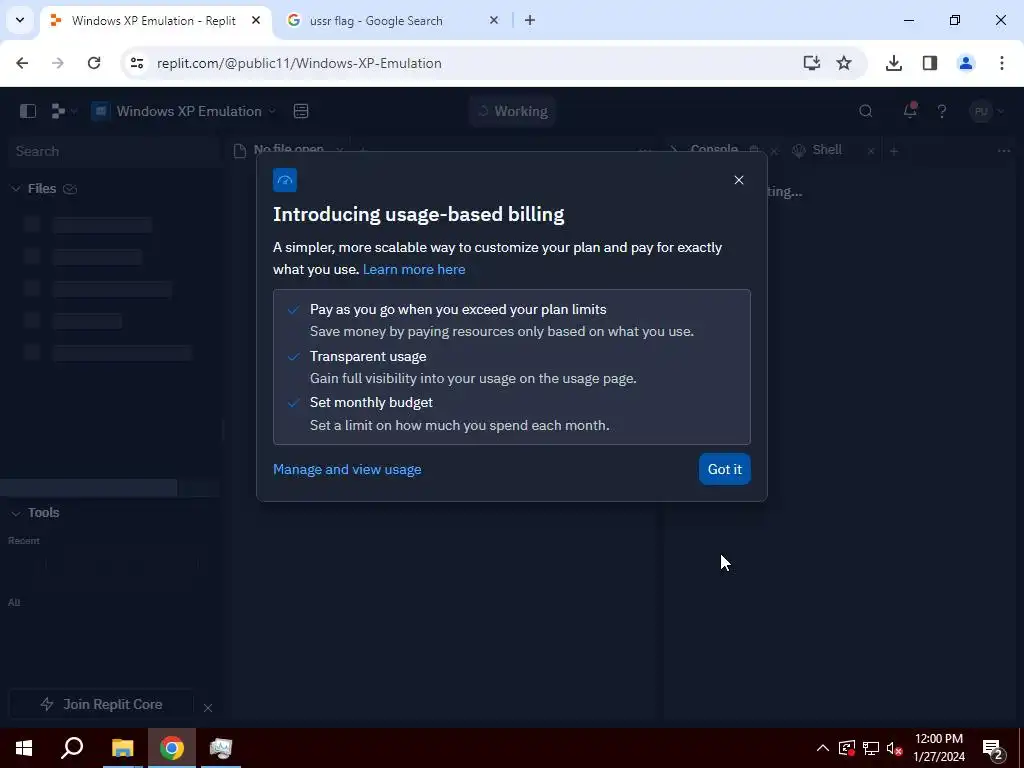Image resolution: width=1024 pixels, height=768 pixels.
Task: Collapse the Tools section
Action: [15, 513]
